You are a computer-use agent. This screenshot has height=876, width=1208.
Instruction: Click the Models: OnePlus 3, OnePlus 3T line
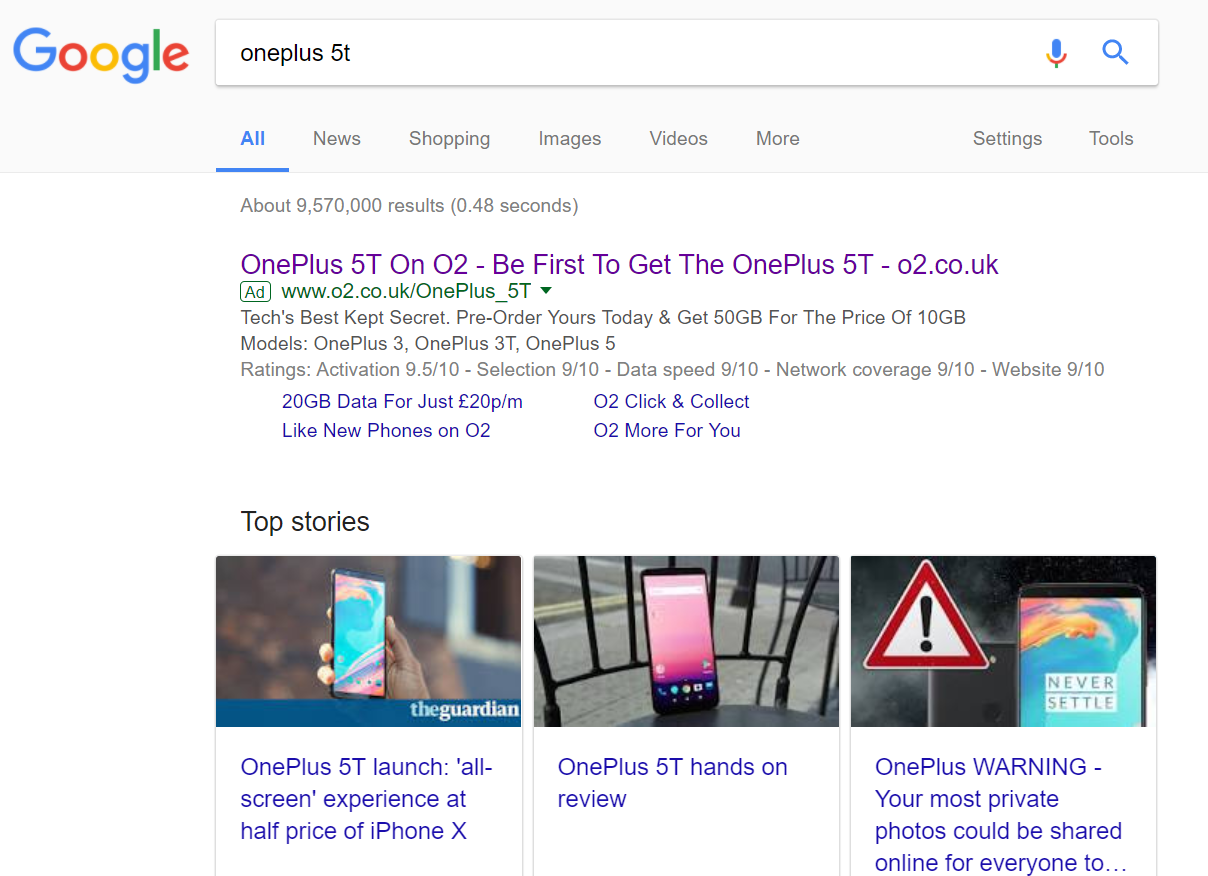[428, 344]
